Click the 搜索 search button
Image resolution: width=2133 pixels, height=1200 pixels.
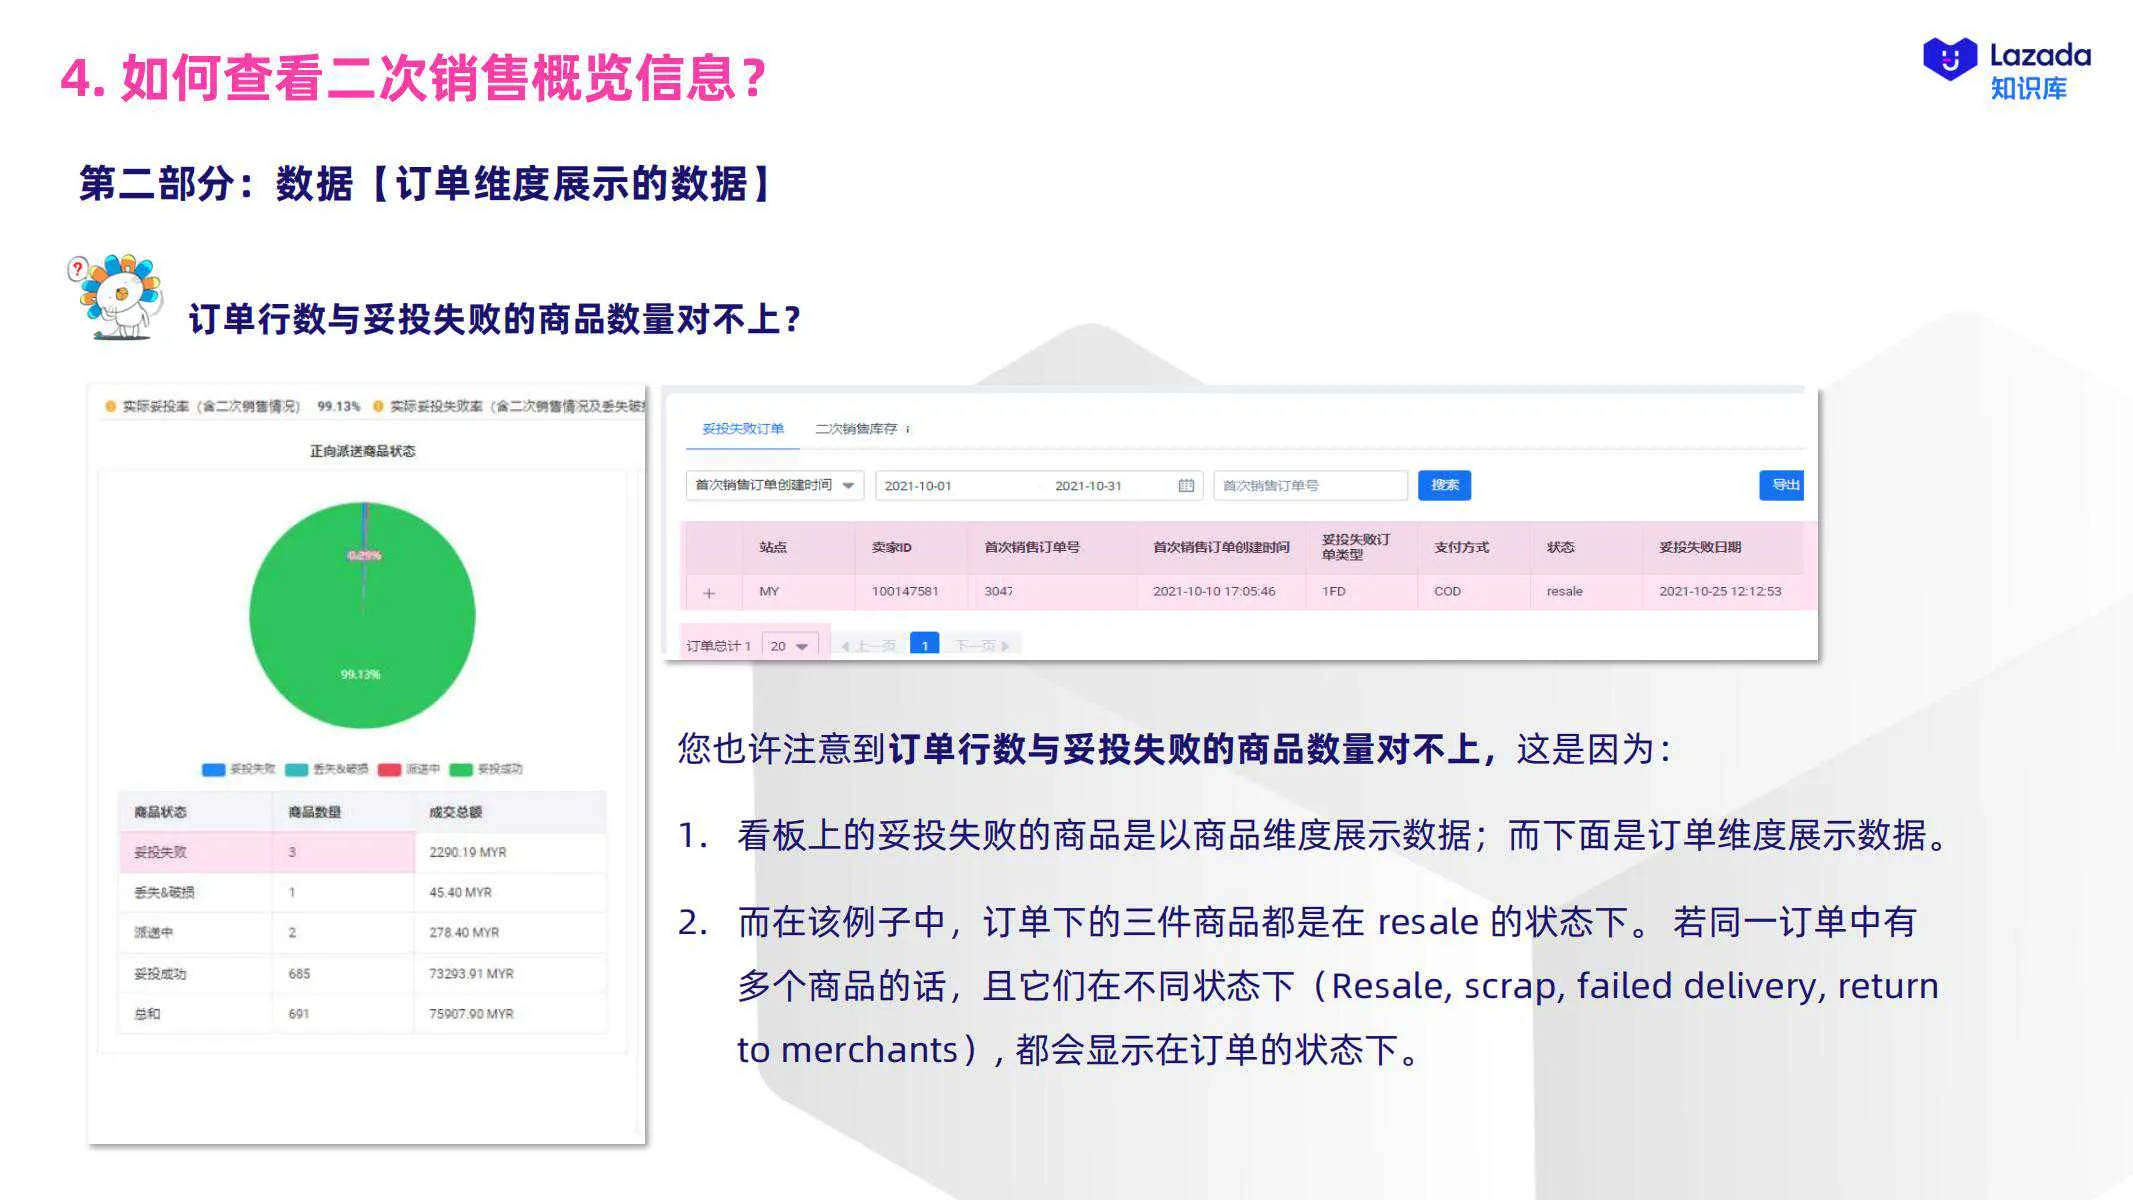1444,485
